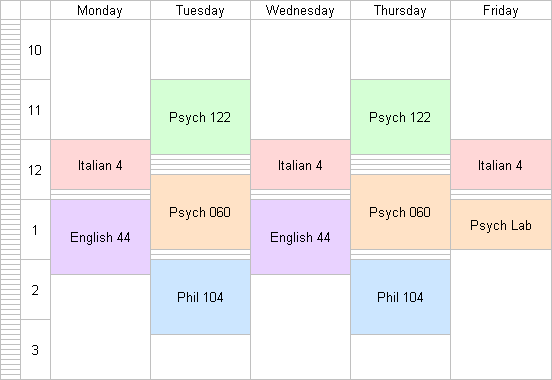Open Thursday's Phil 104 event

tap(400, 297)
